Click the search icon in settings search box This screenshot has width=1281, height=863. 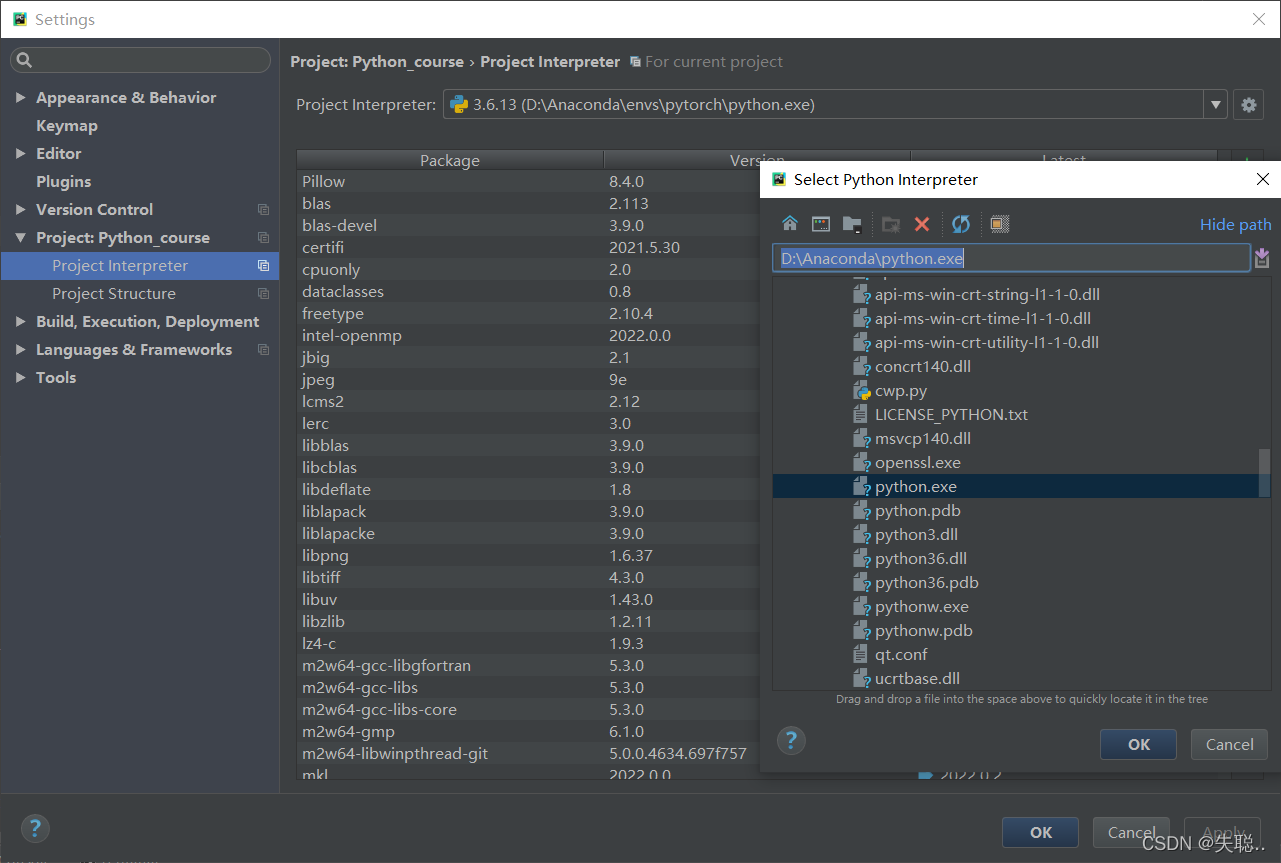[x=25, y=60]
